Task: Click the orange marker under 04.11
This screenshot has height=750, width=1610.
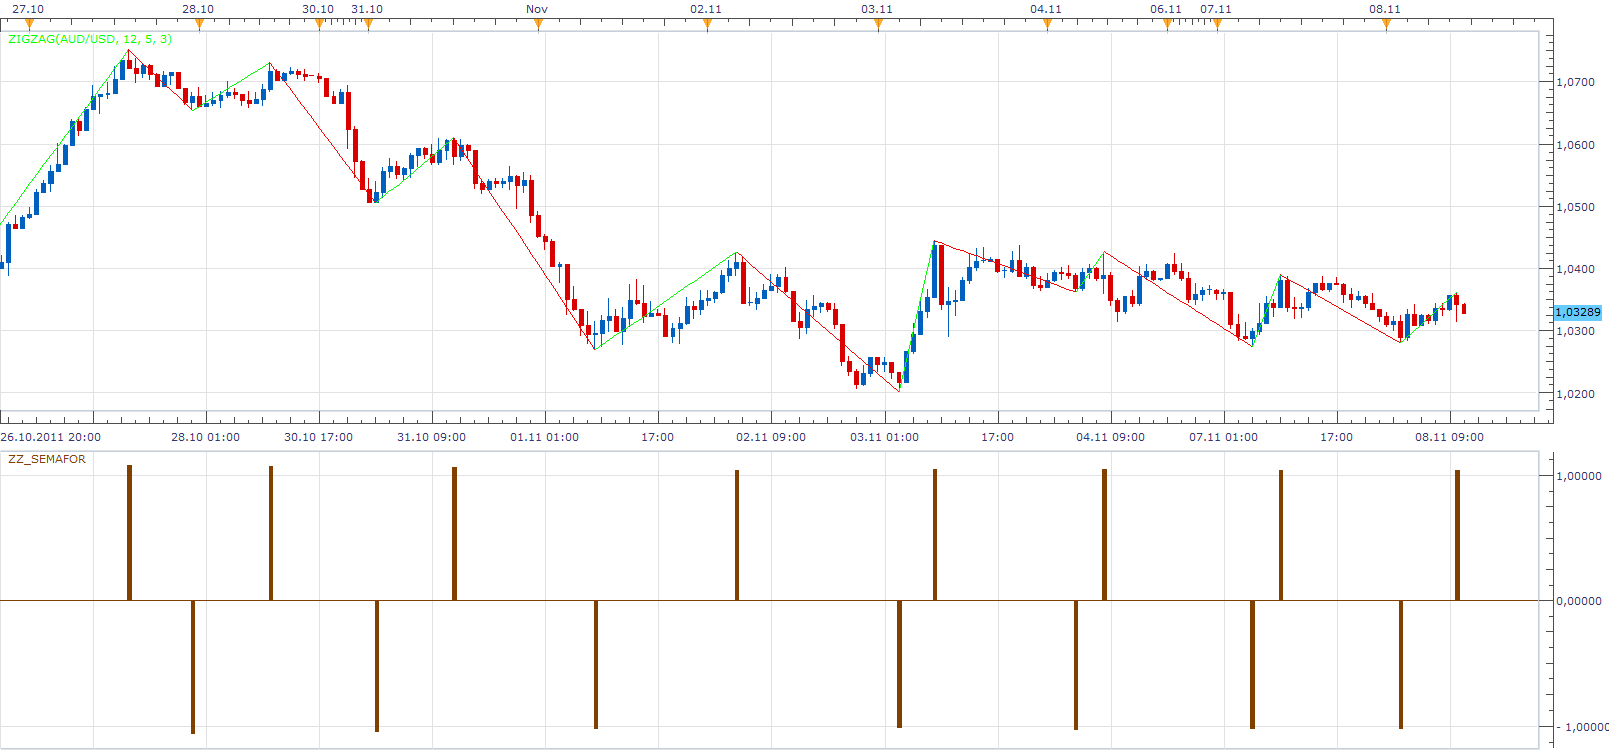Action: (1047, 24)
